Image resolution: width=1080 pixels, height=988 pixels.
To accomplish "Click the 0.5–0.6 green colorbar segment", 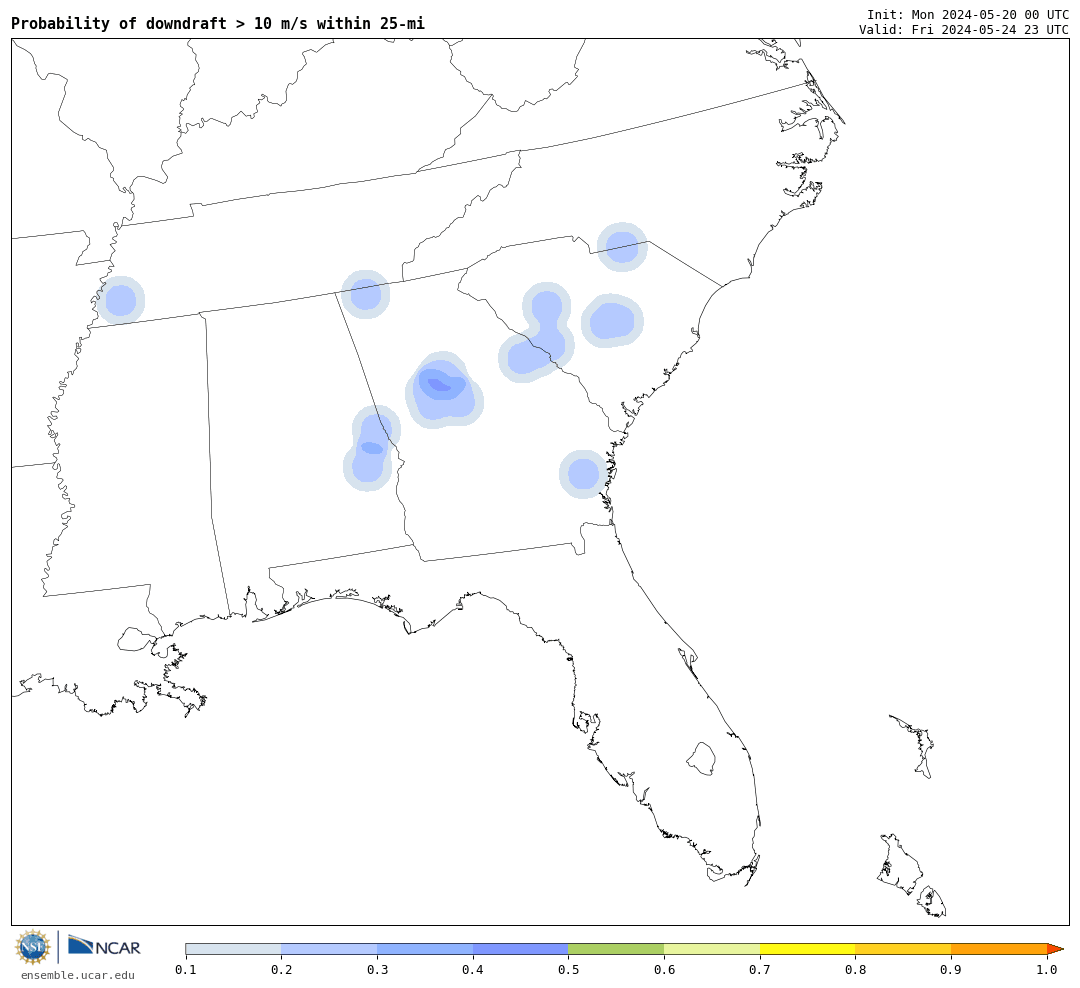I will [x=616, y=949].
